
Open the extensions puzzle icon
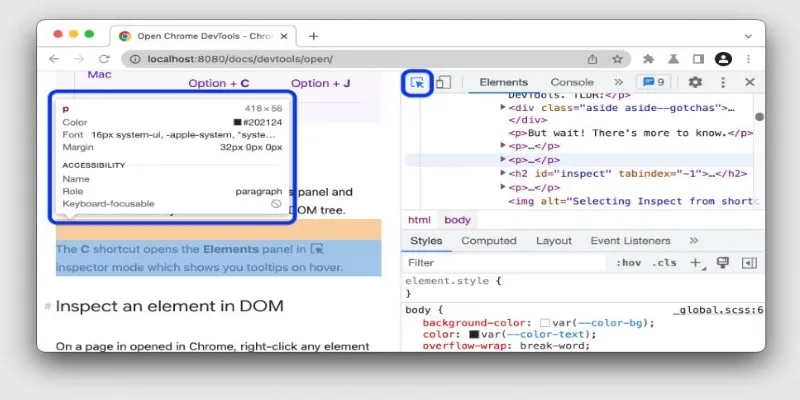click(648, 59)
